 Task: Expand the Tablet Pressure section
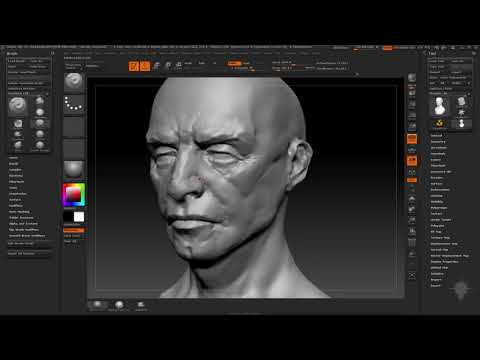21,218
